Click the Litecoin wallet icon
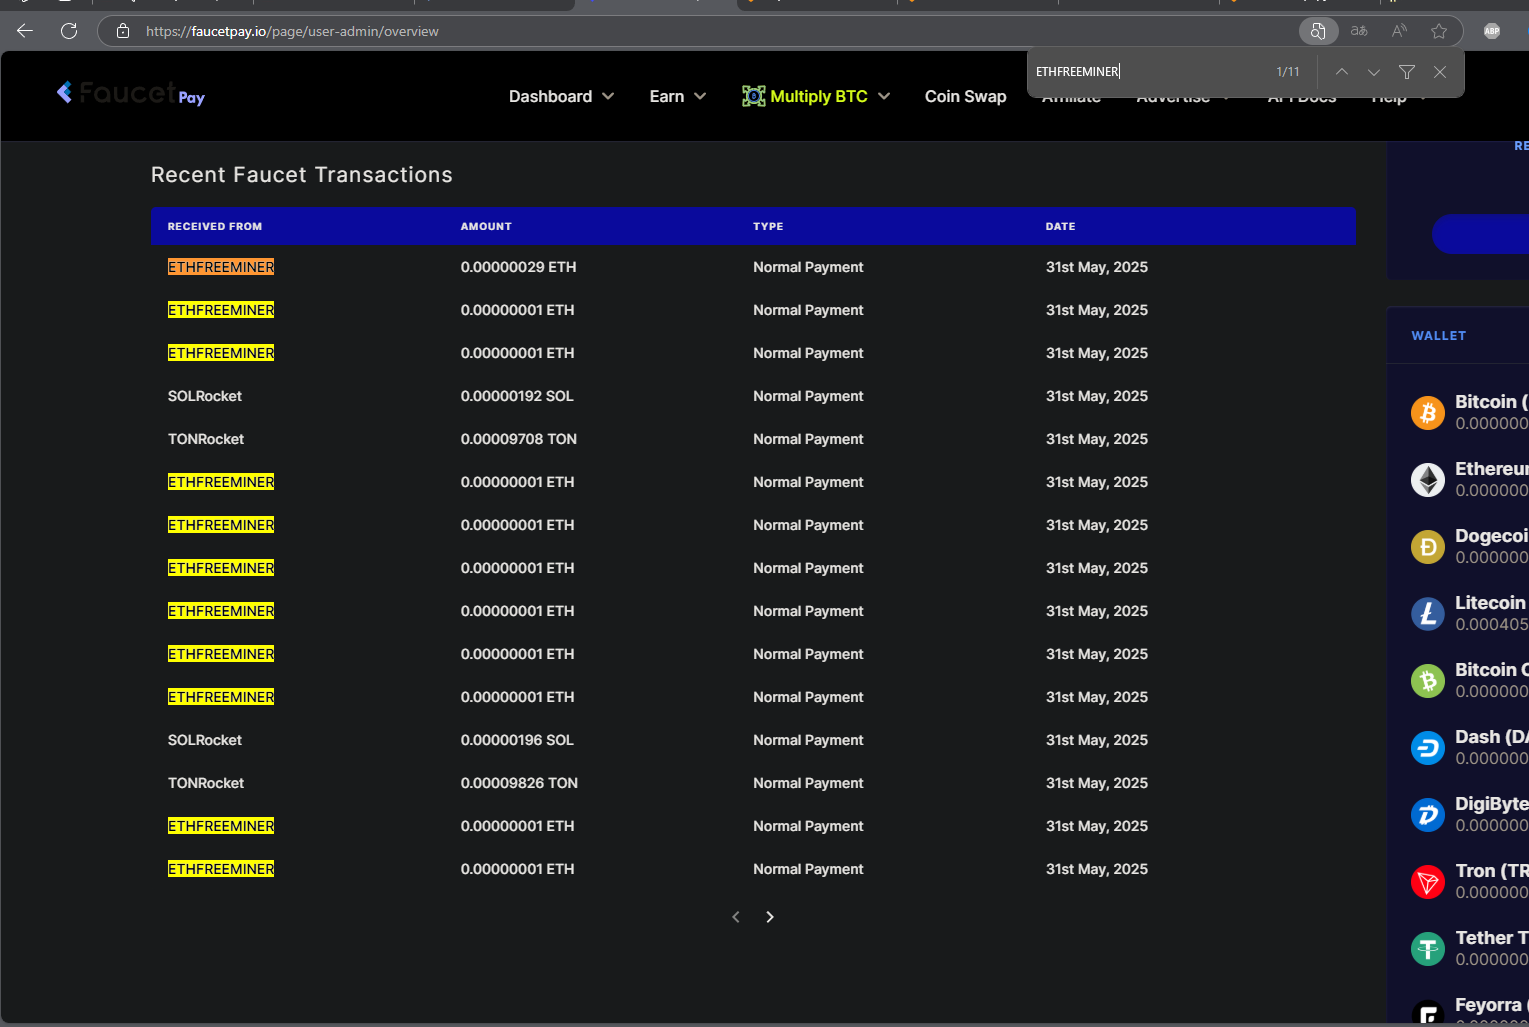The image size is (1529, 1027). [1428, 613]
